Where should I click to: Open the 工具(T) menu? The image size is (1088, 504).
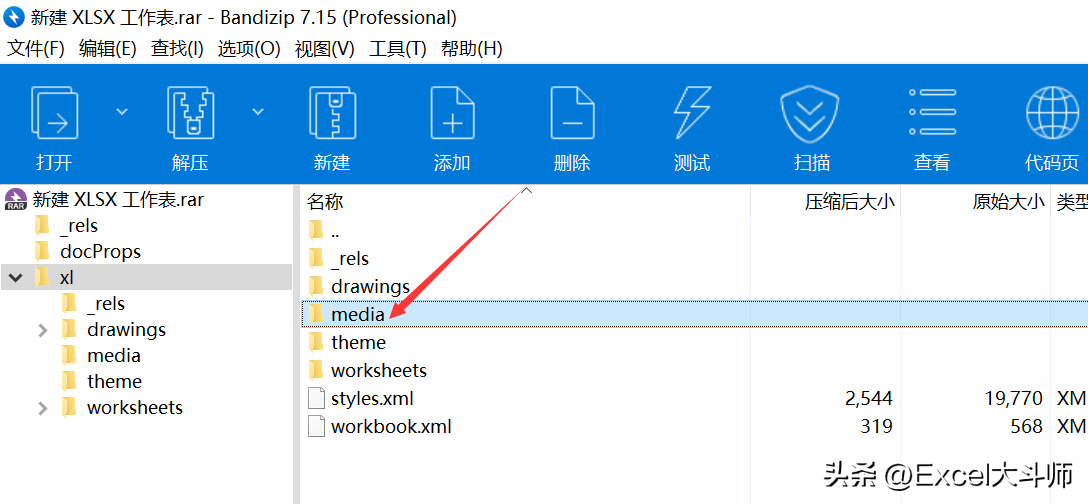pyautogui.click(x=398, y=49)
